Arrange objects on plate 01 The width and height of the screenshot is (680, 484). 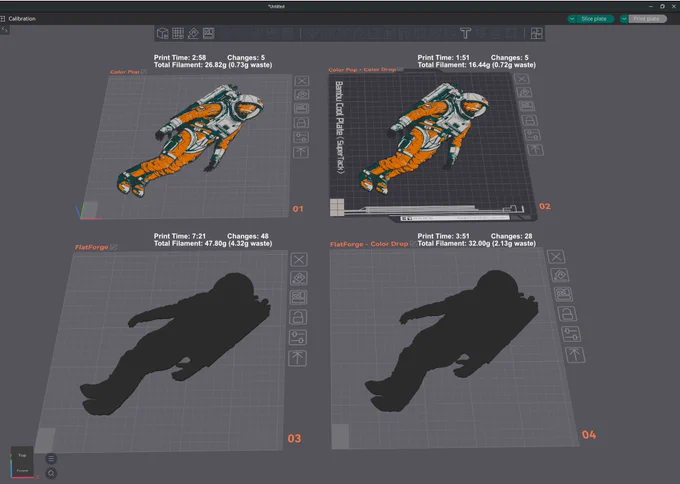tap(301, 108)
